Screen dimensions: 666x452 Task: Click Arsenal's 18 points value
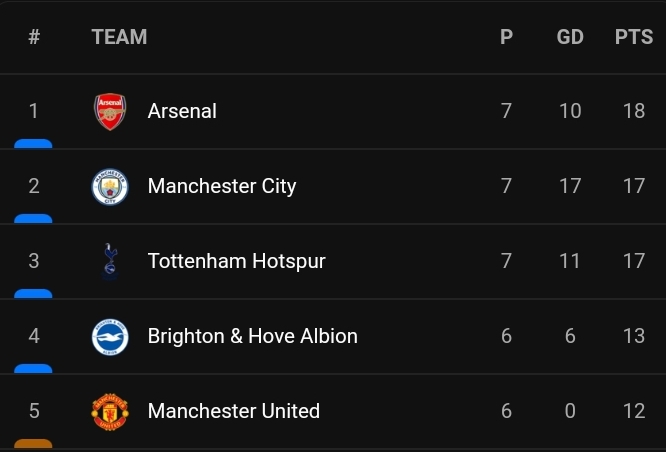click(634, 111)
